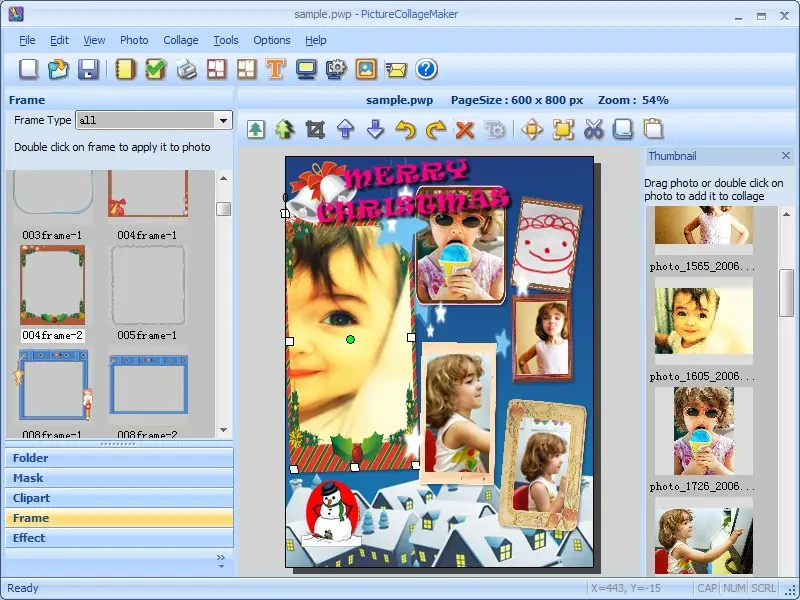Expand the Folder panel in the sidebar
Screen dimensions: 800x600
click(x=118, y=458)
